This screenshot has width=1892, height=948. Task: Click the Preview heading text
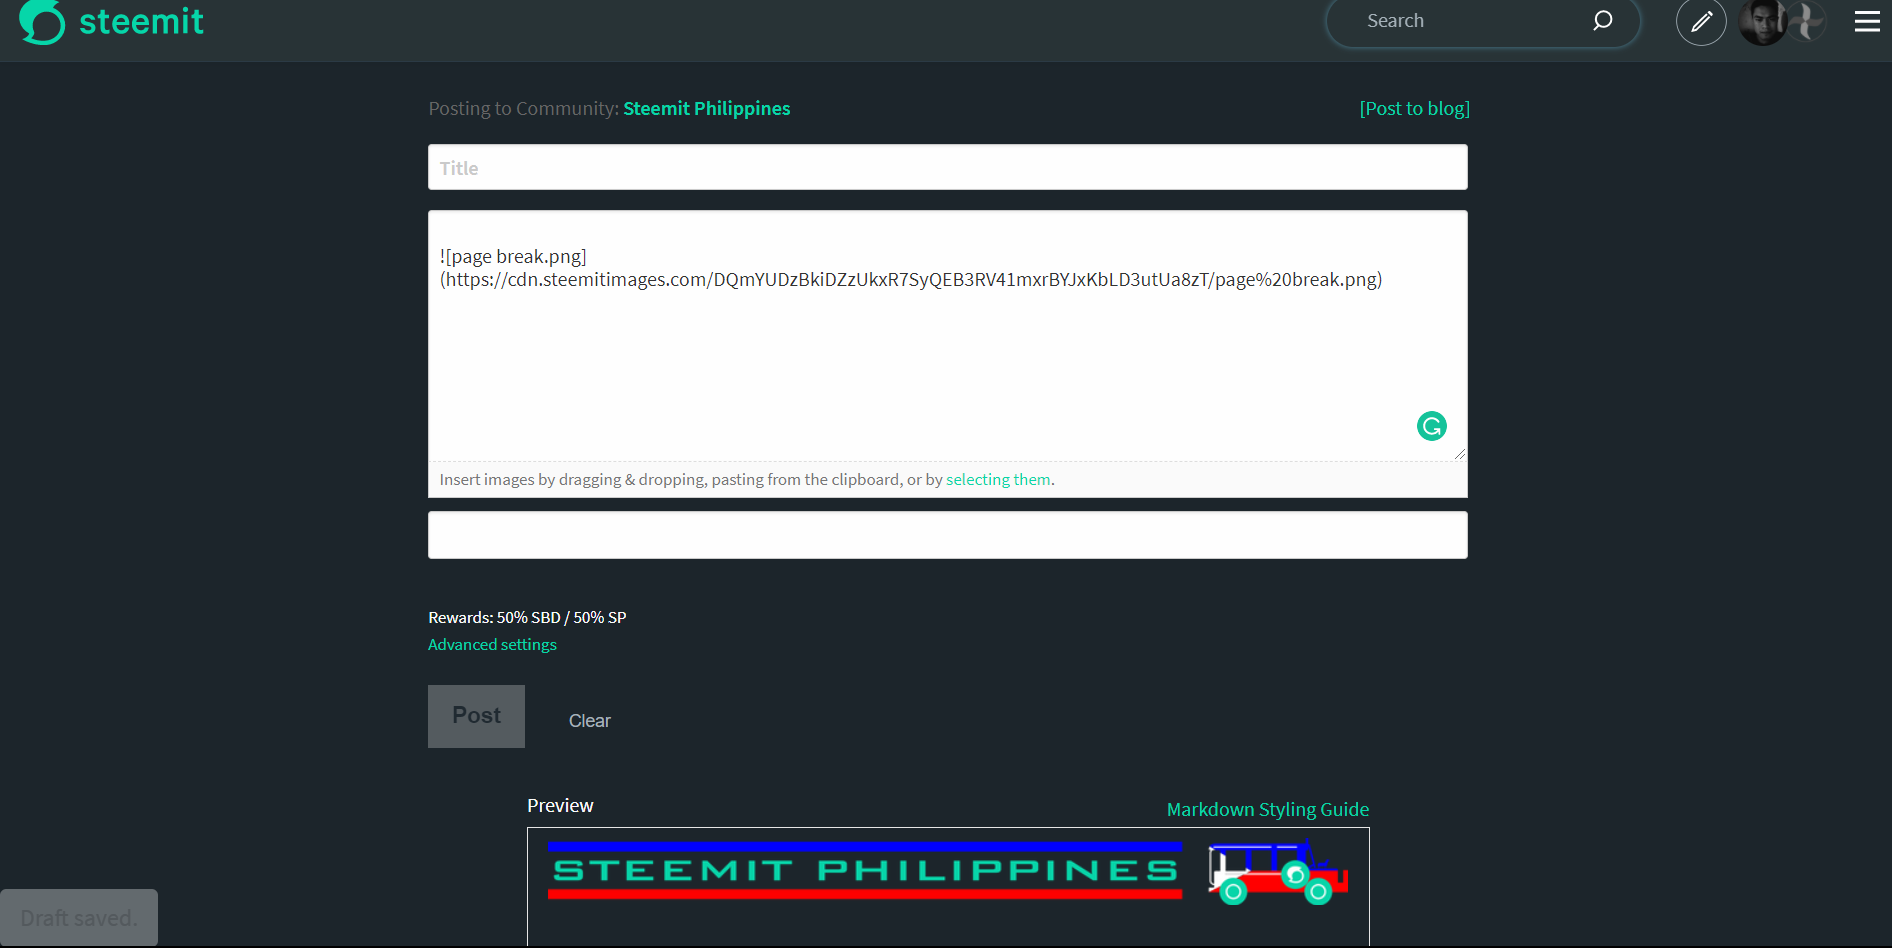tap(560, 806)
